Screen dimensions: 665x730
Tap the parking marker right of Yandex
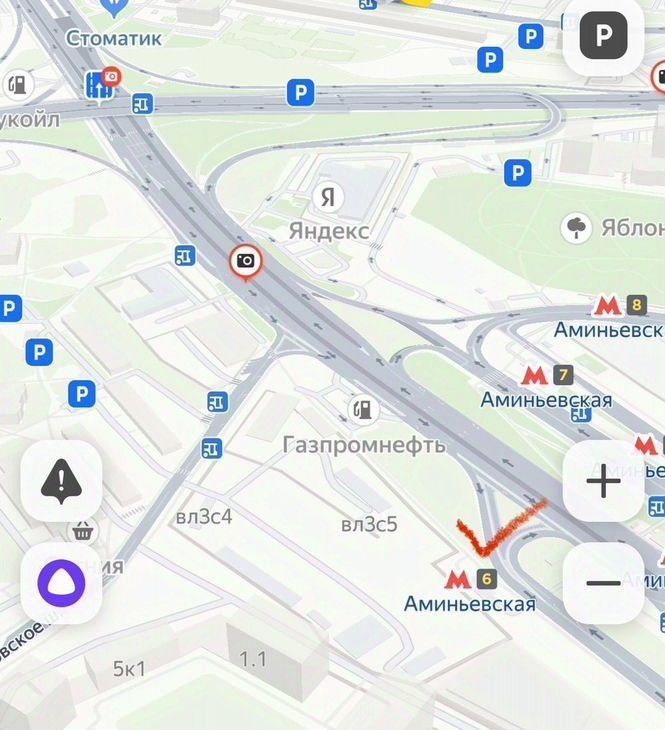(x=517, y=173)
